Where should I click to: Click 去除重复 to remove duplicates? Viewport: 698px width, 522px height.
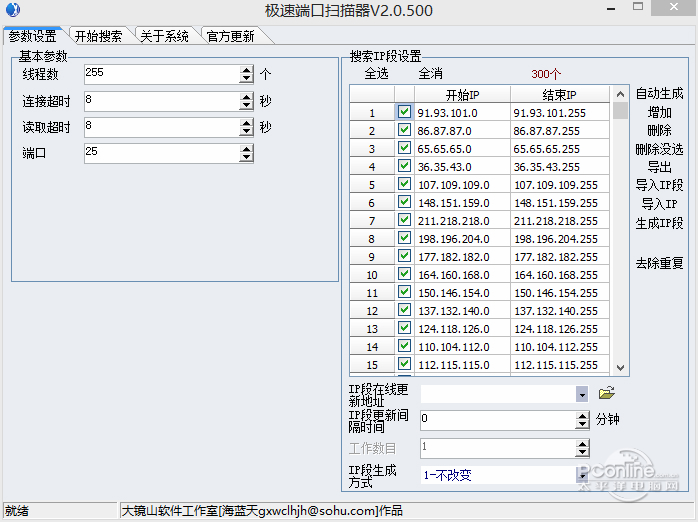(659, 263)
